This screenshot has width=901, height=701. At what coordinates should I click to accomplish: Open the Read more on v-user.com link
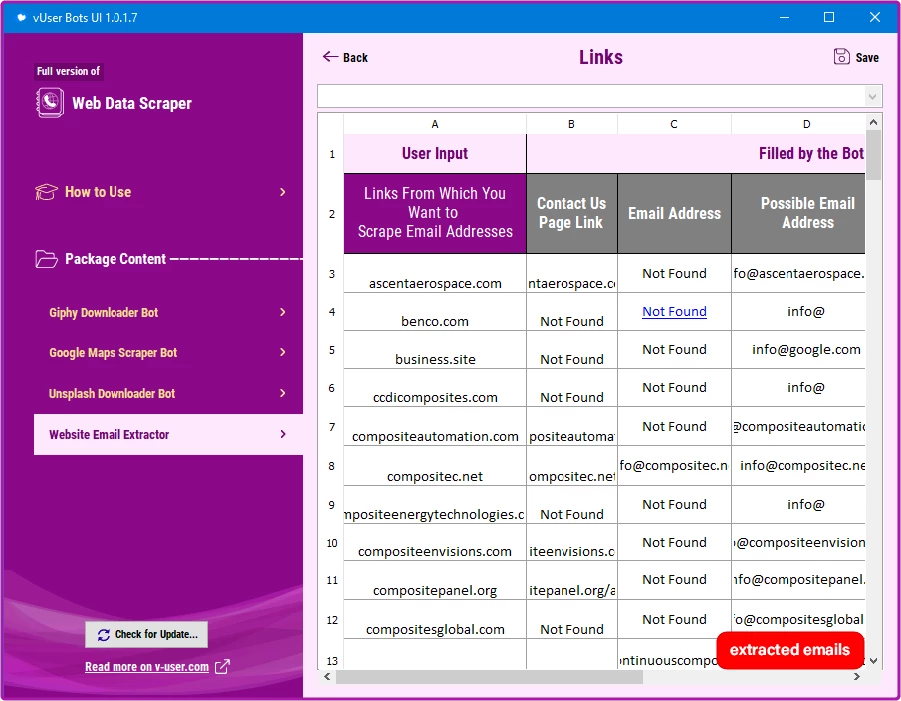tap(147, 667)
